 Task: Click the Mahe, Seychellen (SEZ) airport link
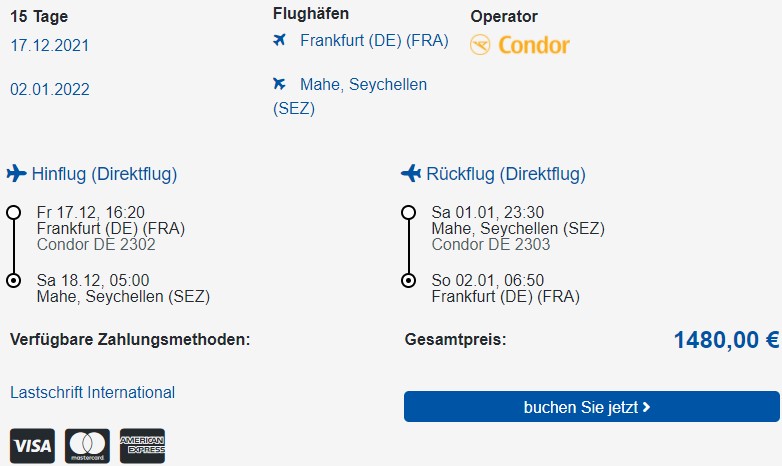pos(350,96)
